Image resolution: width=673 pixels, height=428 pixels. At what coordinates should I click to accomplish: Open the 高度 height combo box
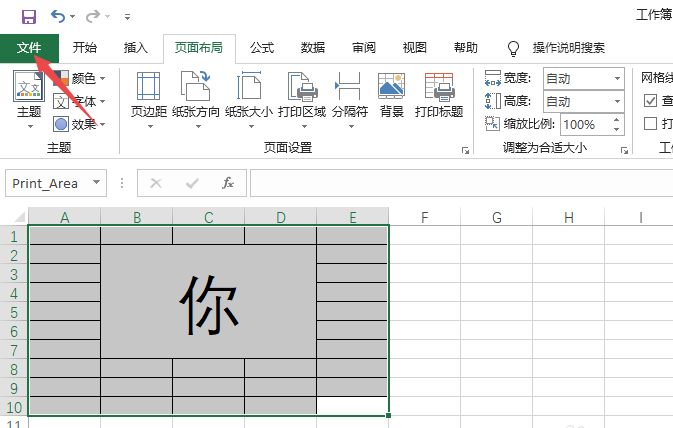pos(583,102)
